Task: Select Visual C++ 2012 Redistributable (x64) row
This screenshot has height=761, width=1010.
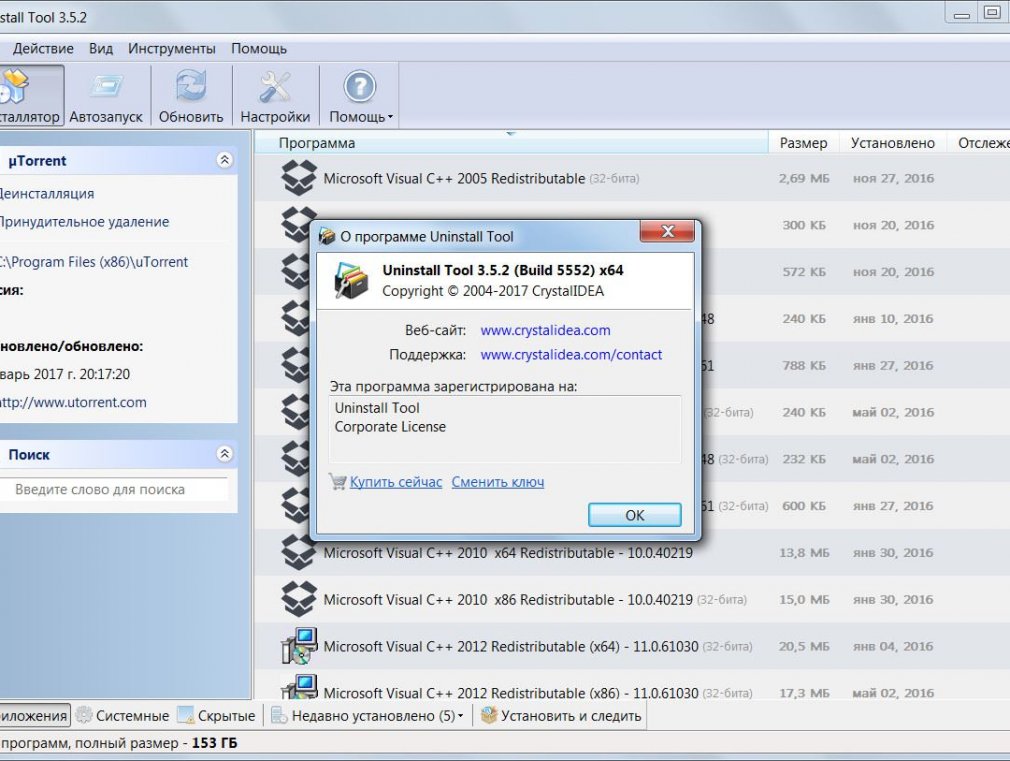Action: 631,646
